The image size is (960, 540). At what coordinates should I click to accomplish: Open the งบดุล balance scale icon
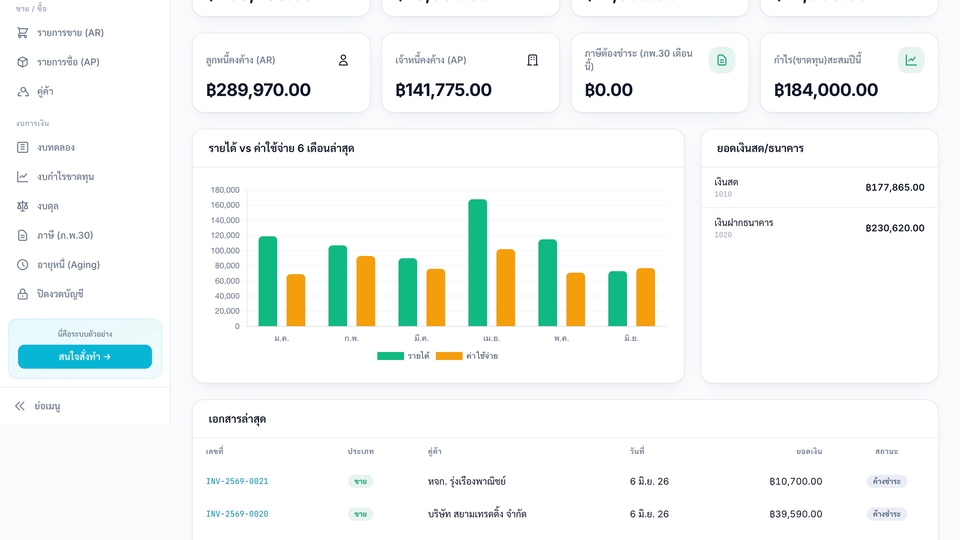[23, 206]
